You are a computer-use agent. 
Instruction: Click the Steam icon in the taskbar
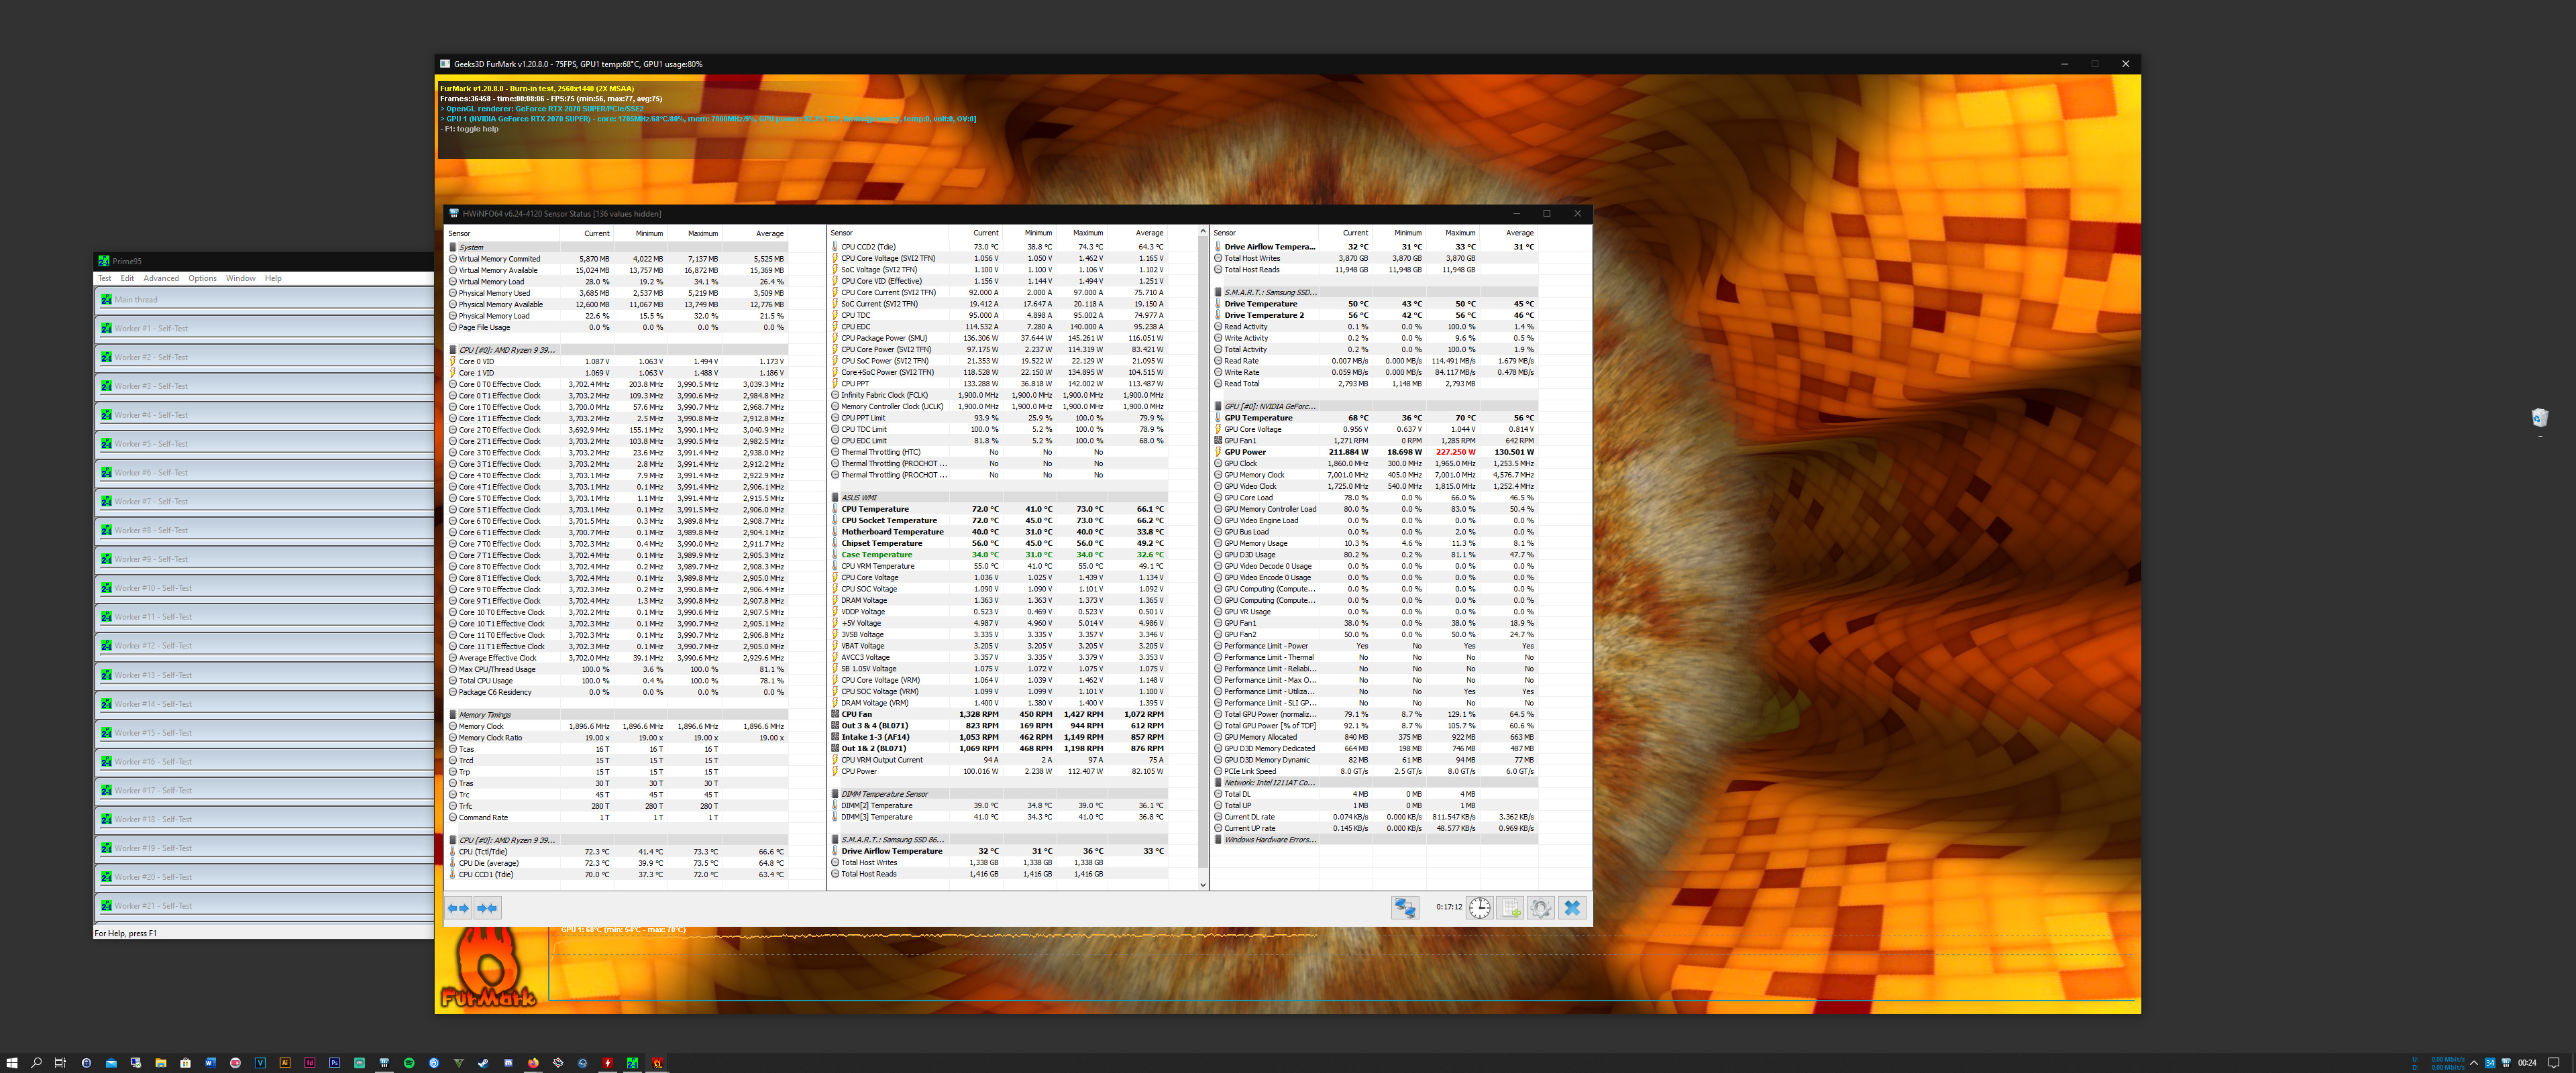(x=483, y=1063)
